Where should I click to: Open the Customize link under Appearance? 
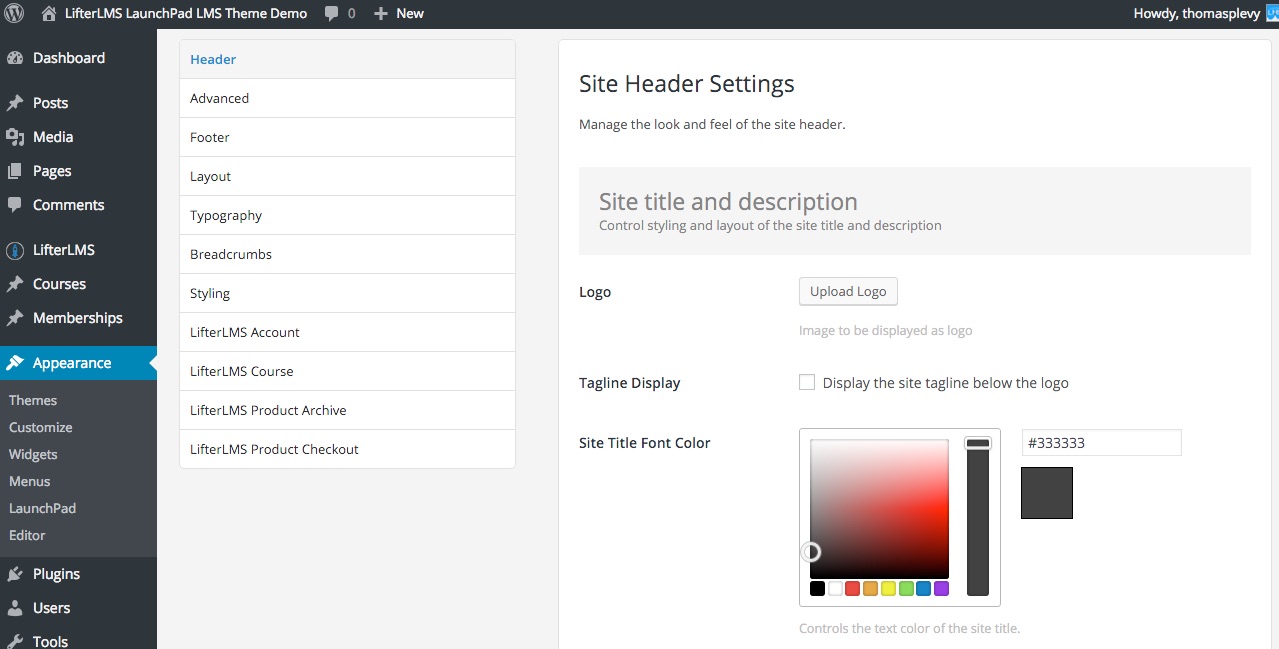tap(40, 427)
